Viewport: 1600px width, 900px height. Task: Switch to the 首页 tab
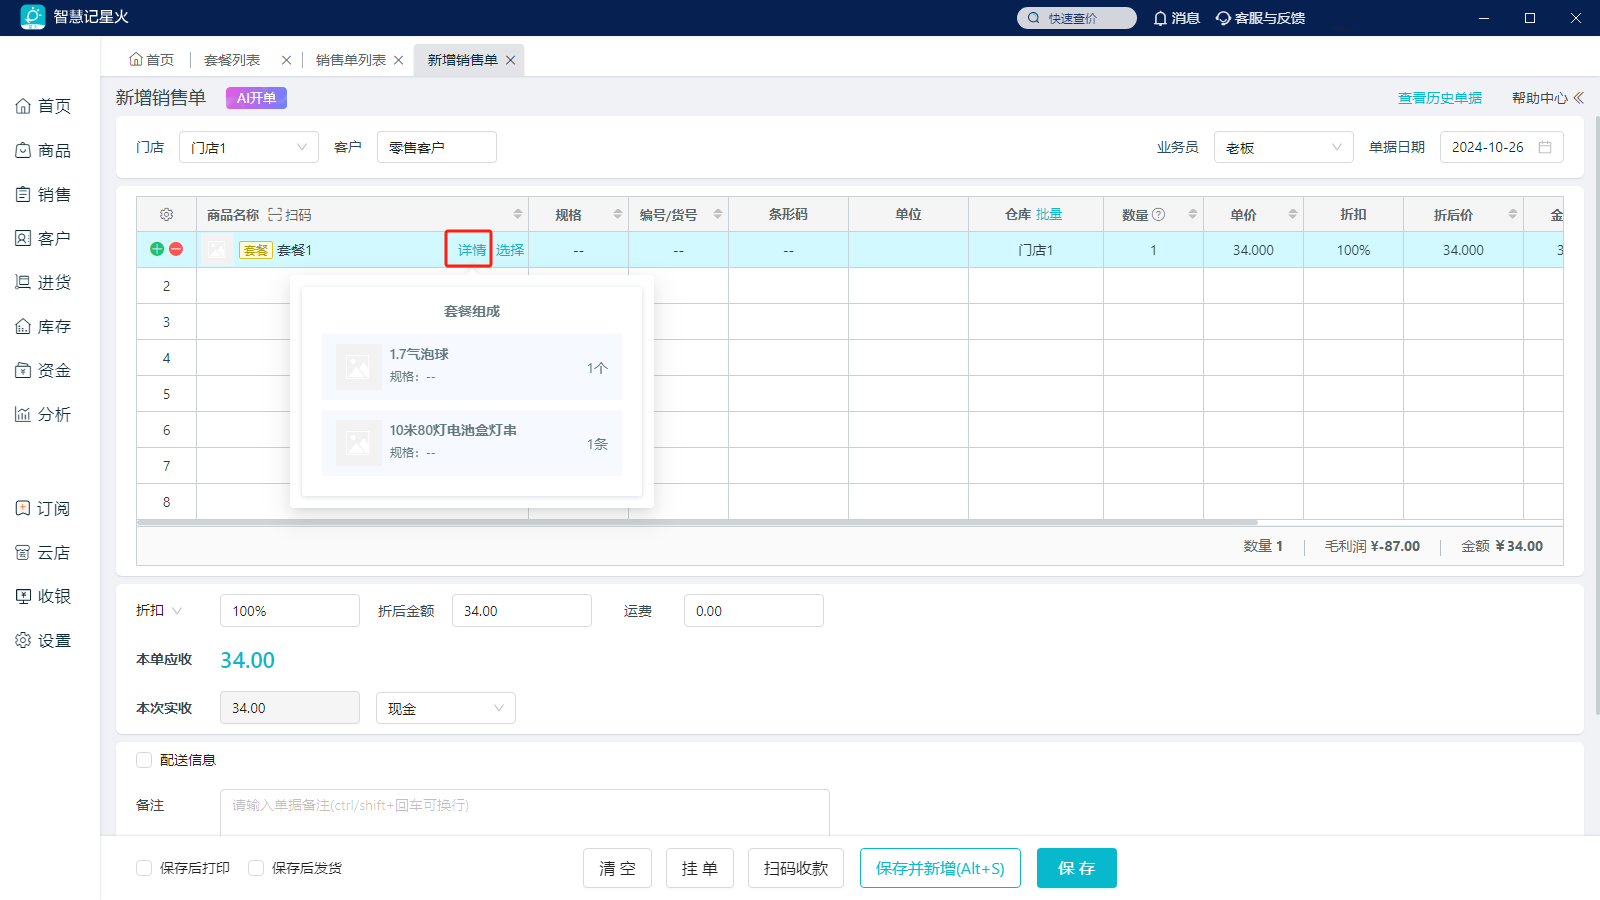(x=151, y=60)
